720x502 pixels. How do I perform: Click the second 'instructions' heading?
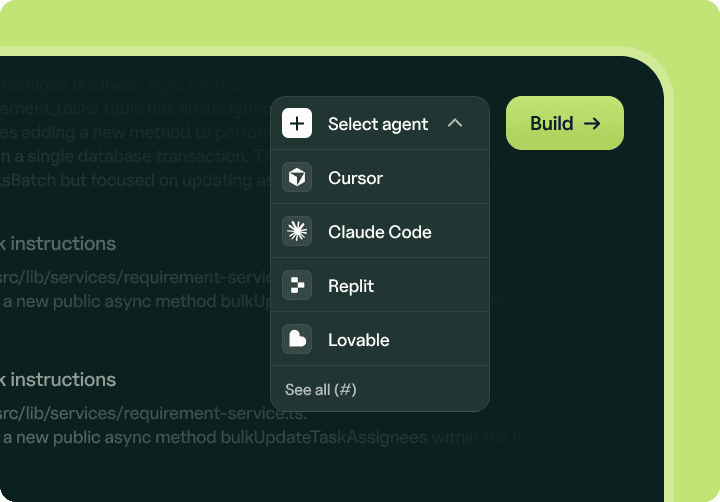coord(63,379)
